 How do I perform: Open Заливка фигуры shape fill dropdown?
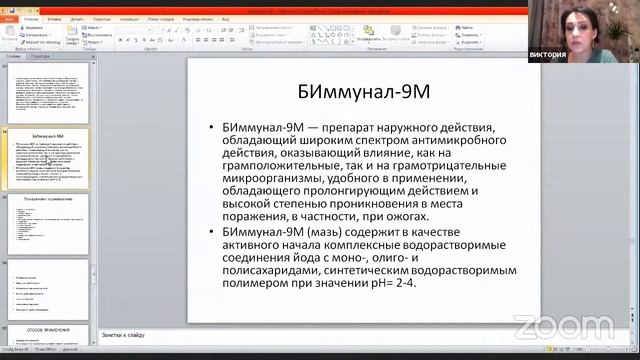[x=430, y=28]
